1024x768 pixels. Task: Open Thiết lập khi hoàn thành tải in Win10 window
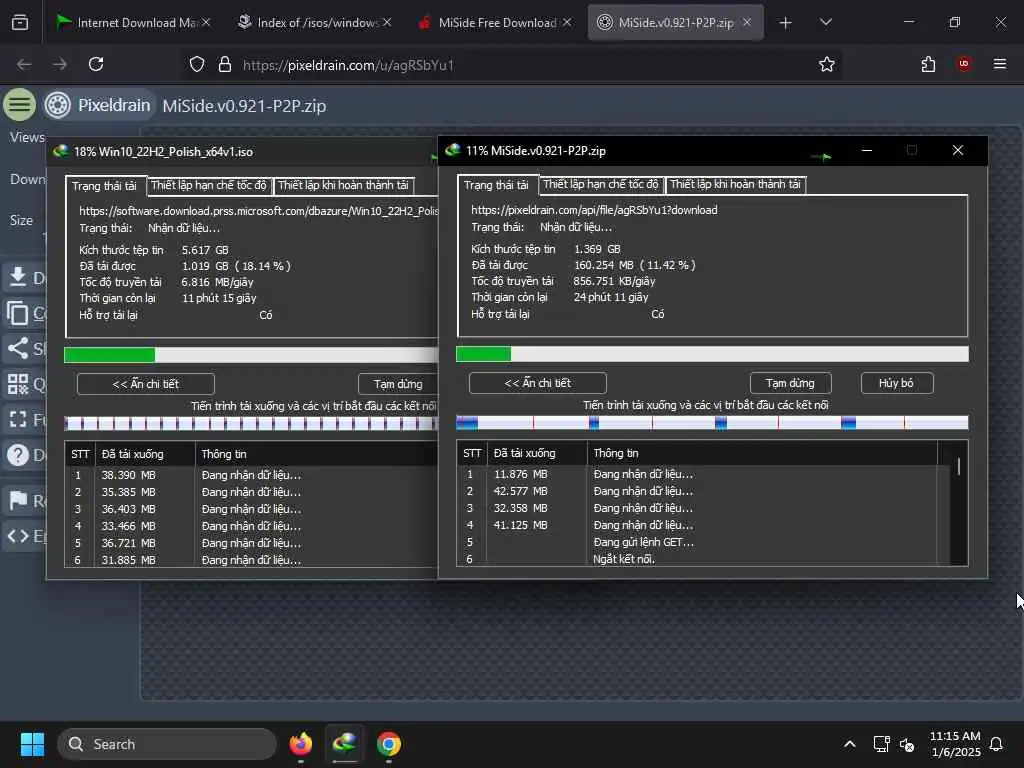pyautogui.click(x=344, y=185)
